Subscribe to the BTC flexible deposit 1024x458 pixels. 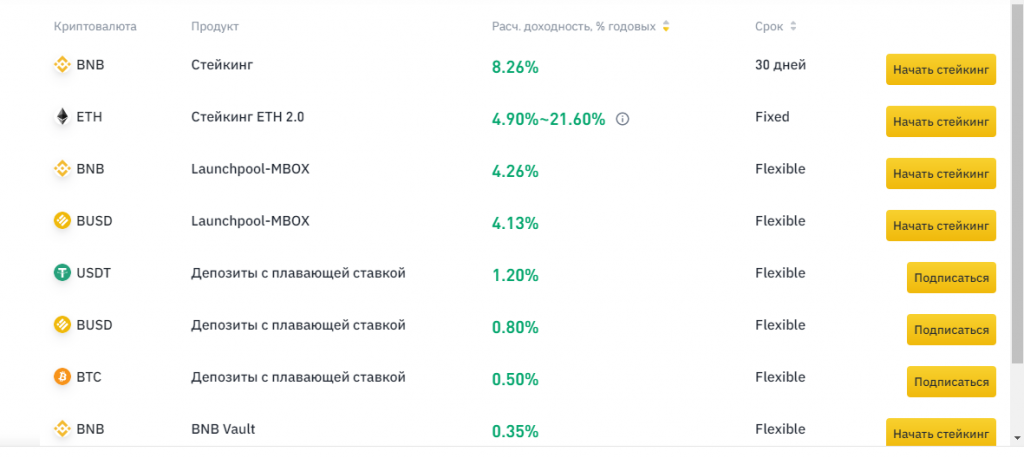tap(951, 381)
